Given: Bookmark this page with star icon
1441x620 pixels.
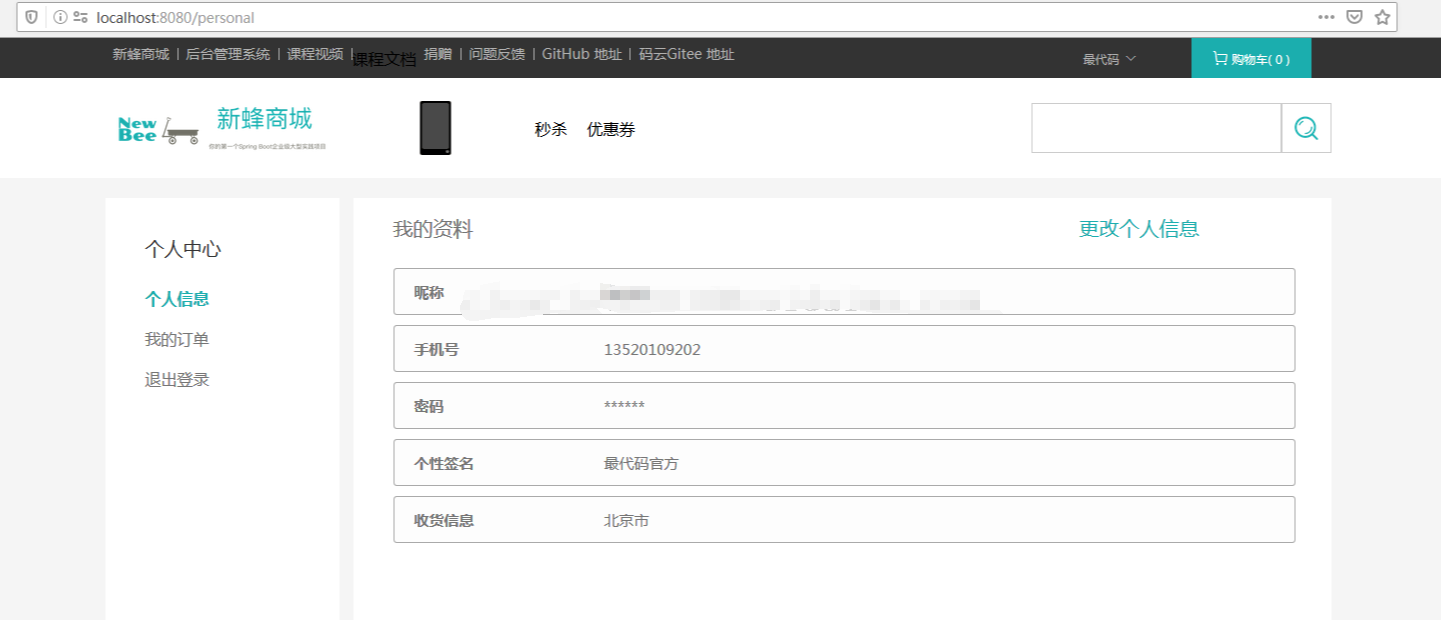Looking at the screenshot, I should coord(1382,17).
